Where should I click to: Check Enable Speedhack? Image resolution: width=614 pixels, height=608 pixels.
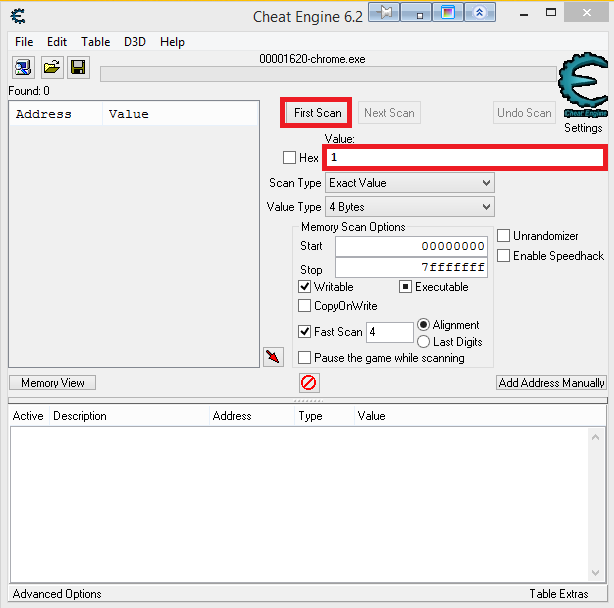503,256
